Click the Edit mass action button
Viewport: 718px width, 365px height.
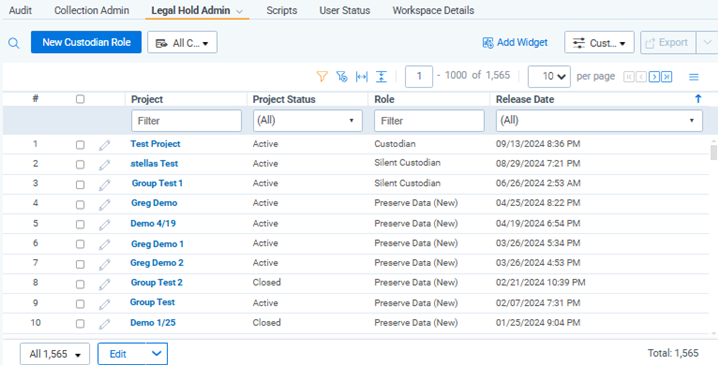click(122, 354)
